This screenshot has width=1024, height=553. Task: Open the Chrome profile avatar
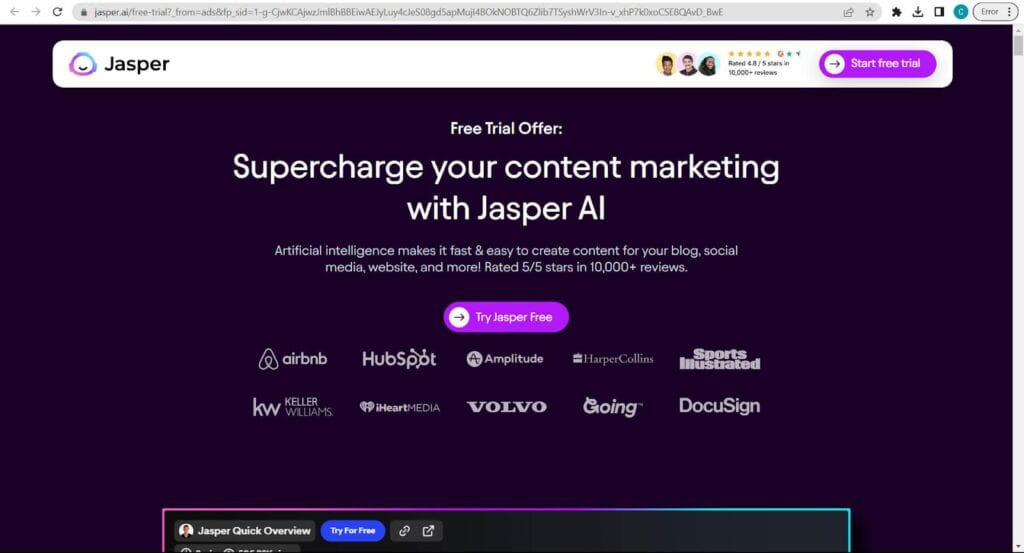961,12
